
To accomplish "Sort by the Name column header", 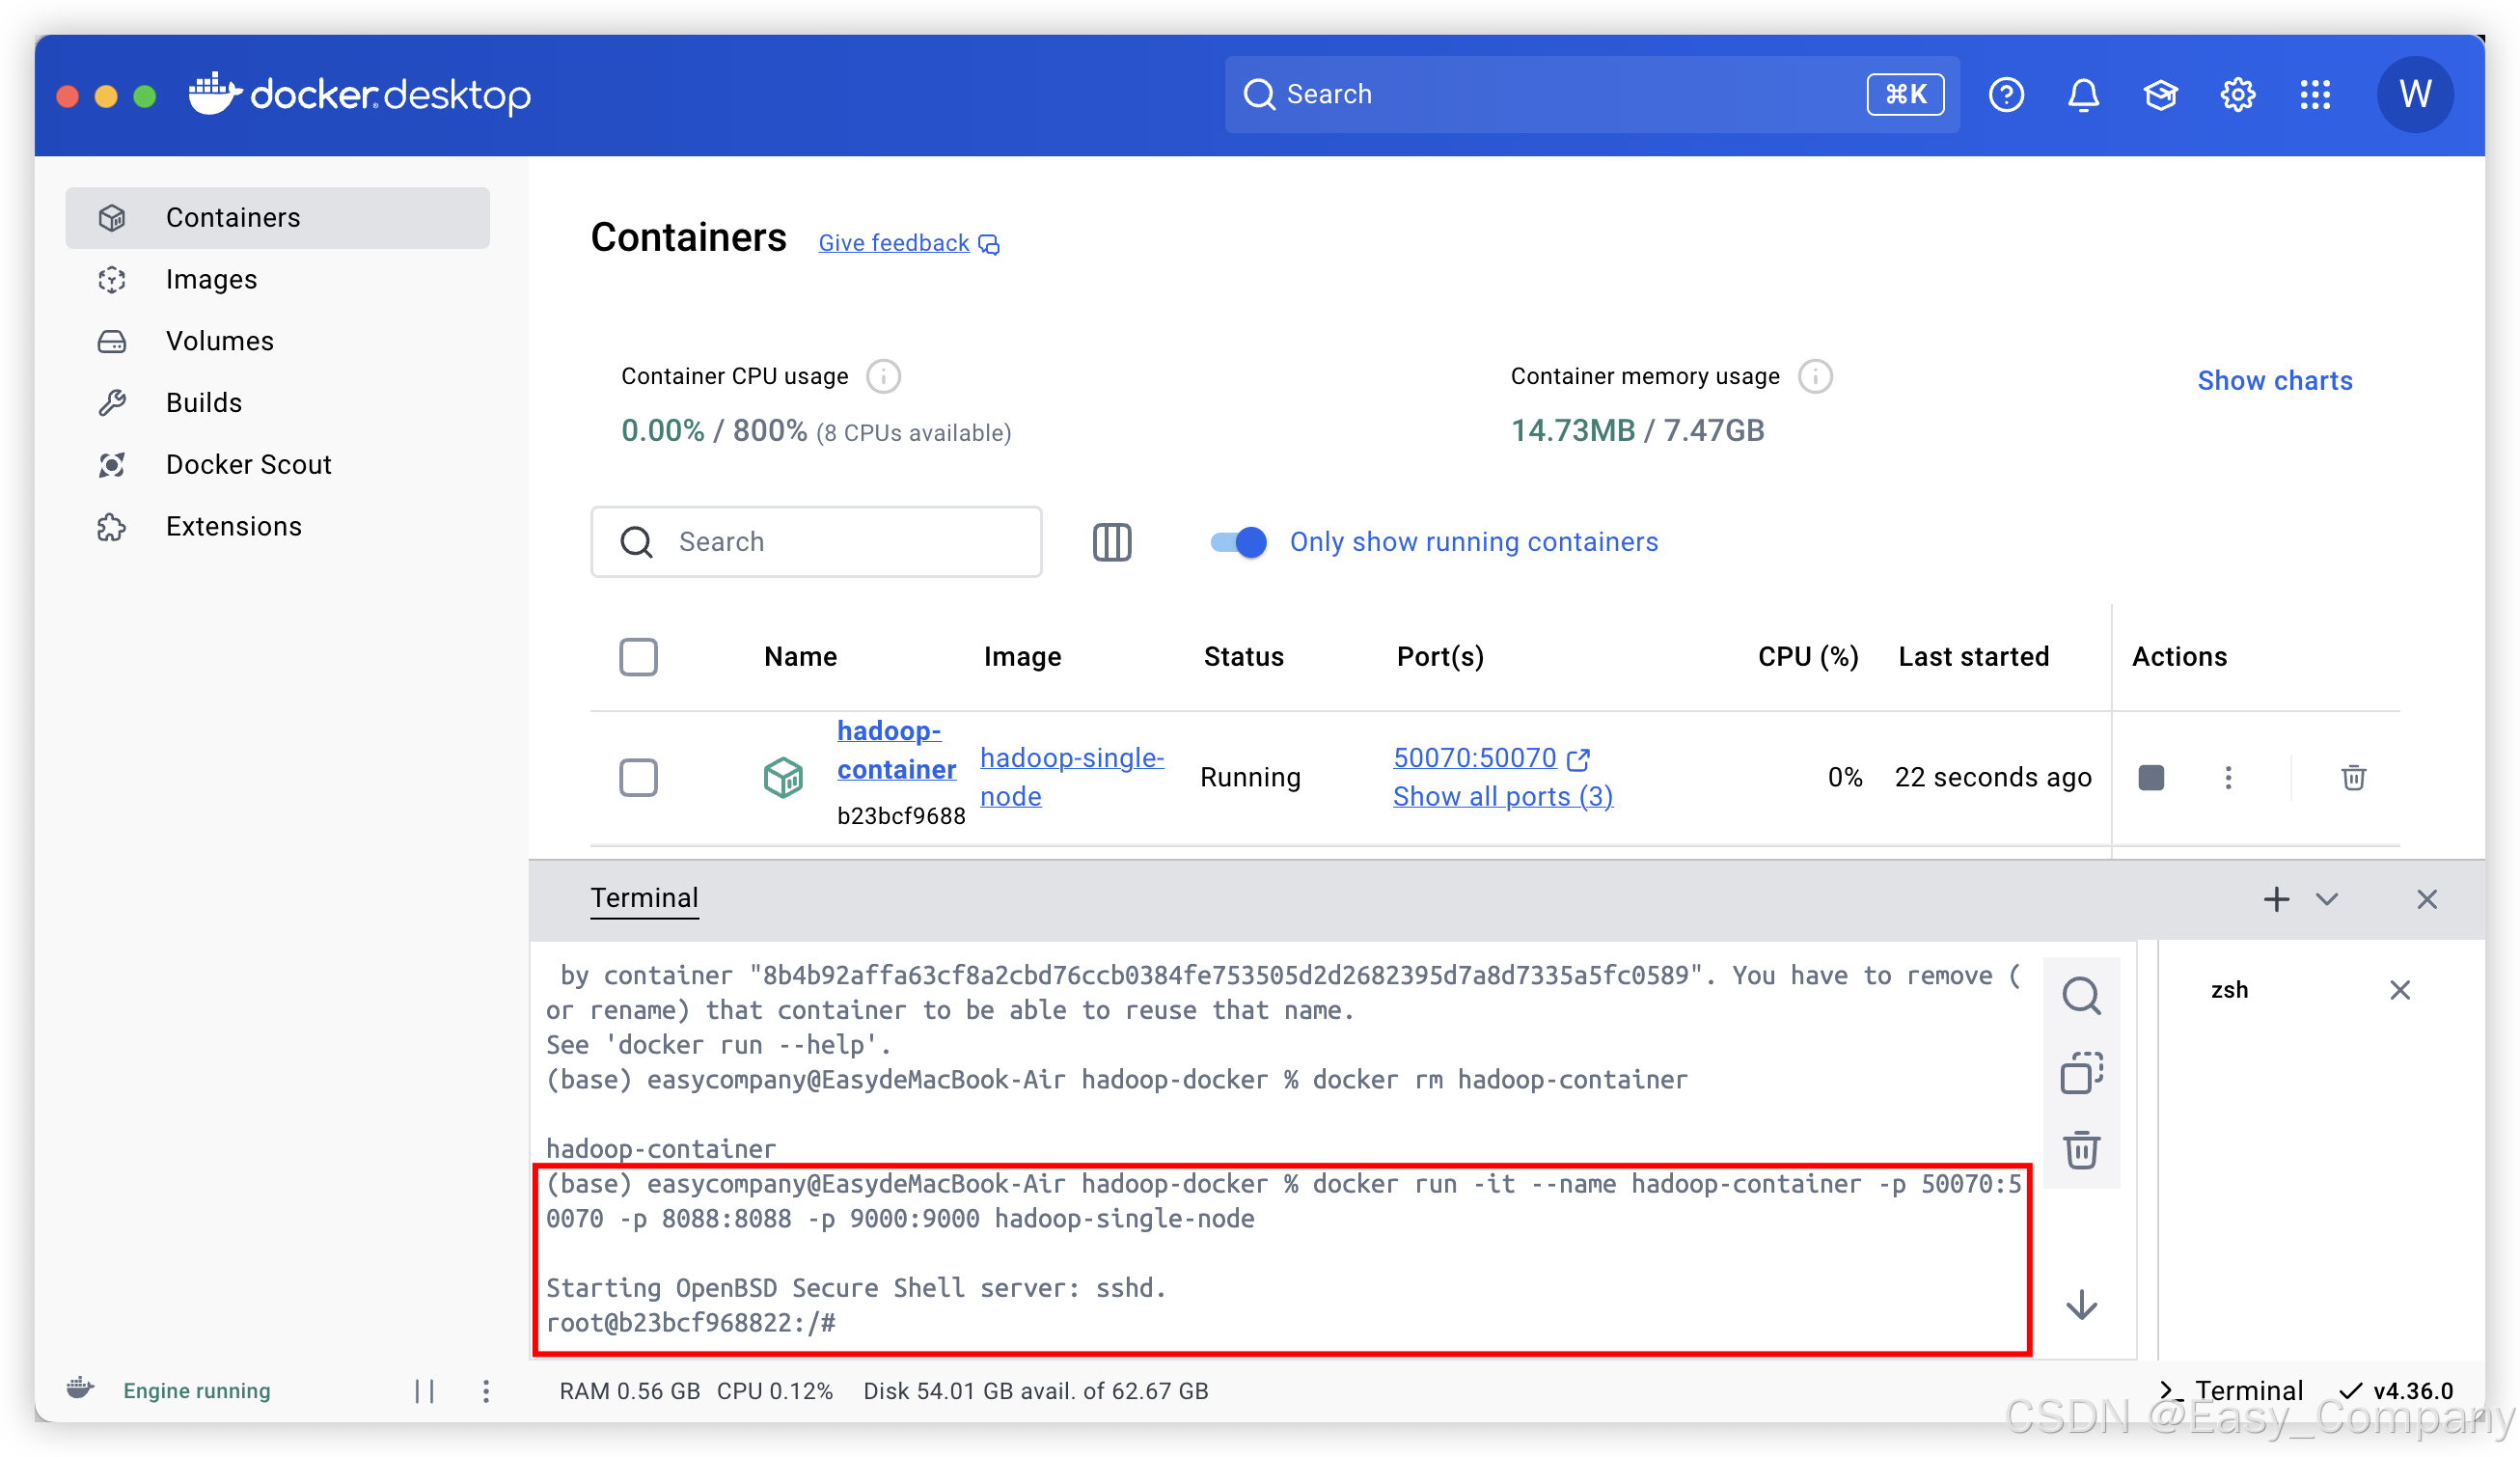I will coord(800,656).
